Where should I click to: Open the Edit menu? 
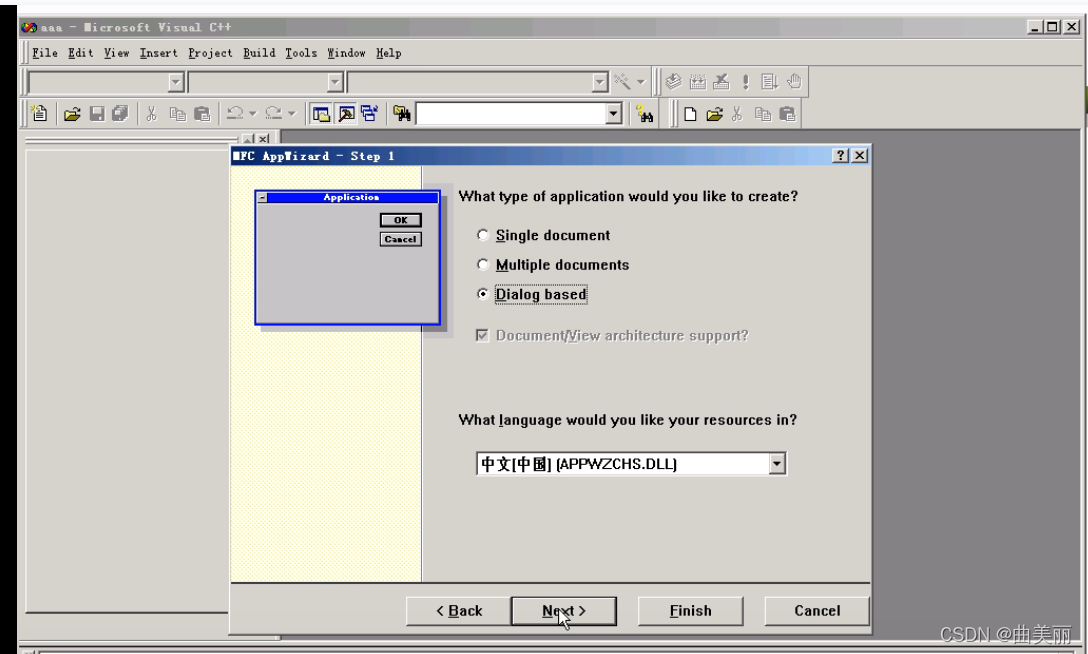coord(80,53)
